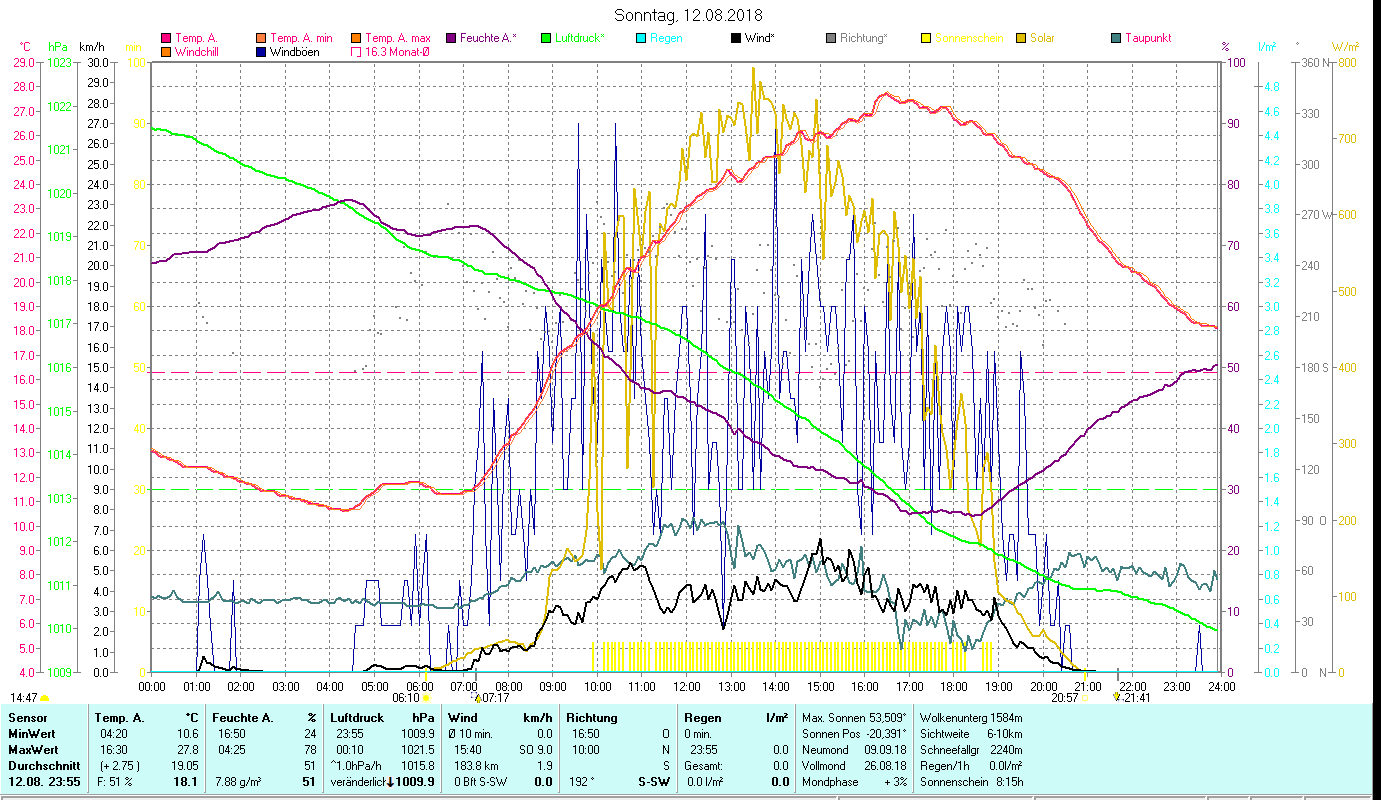Image resolution: width=1381 pixels, height=800 pixels.
Task: Click the Sensor column header in the table
Action: coord(27,718)
